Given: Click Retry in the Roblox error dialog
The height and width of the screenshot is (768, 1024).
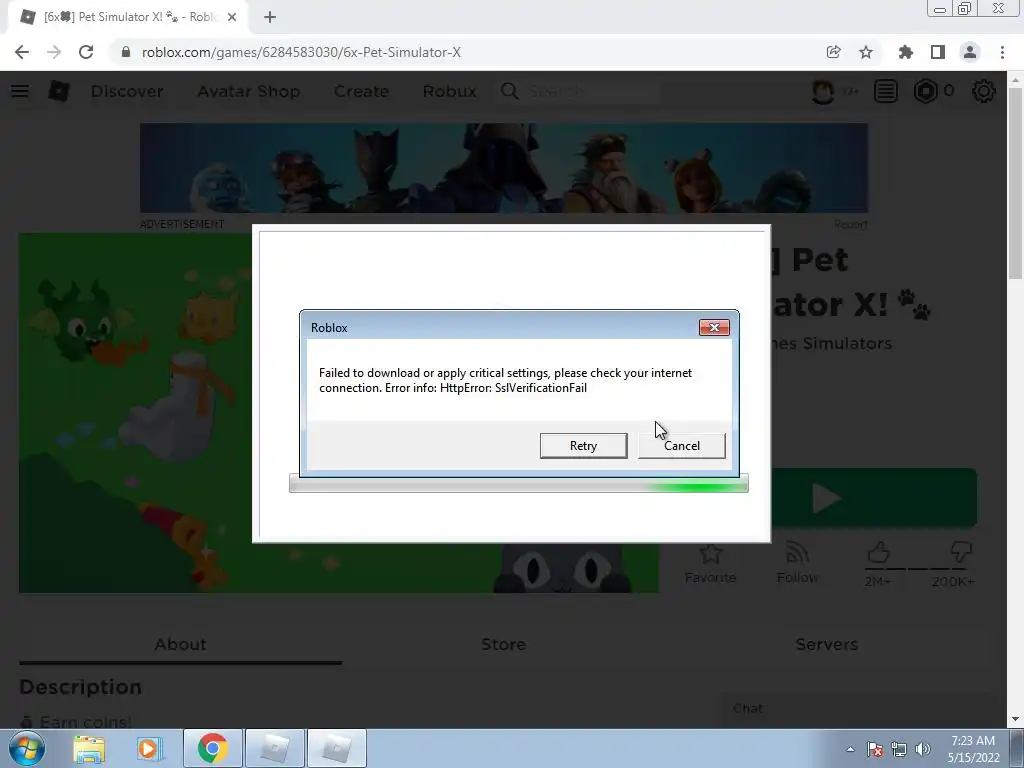Looking at the screenshot, I should point(583,445).
